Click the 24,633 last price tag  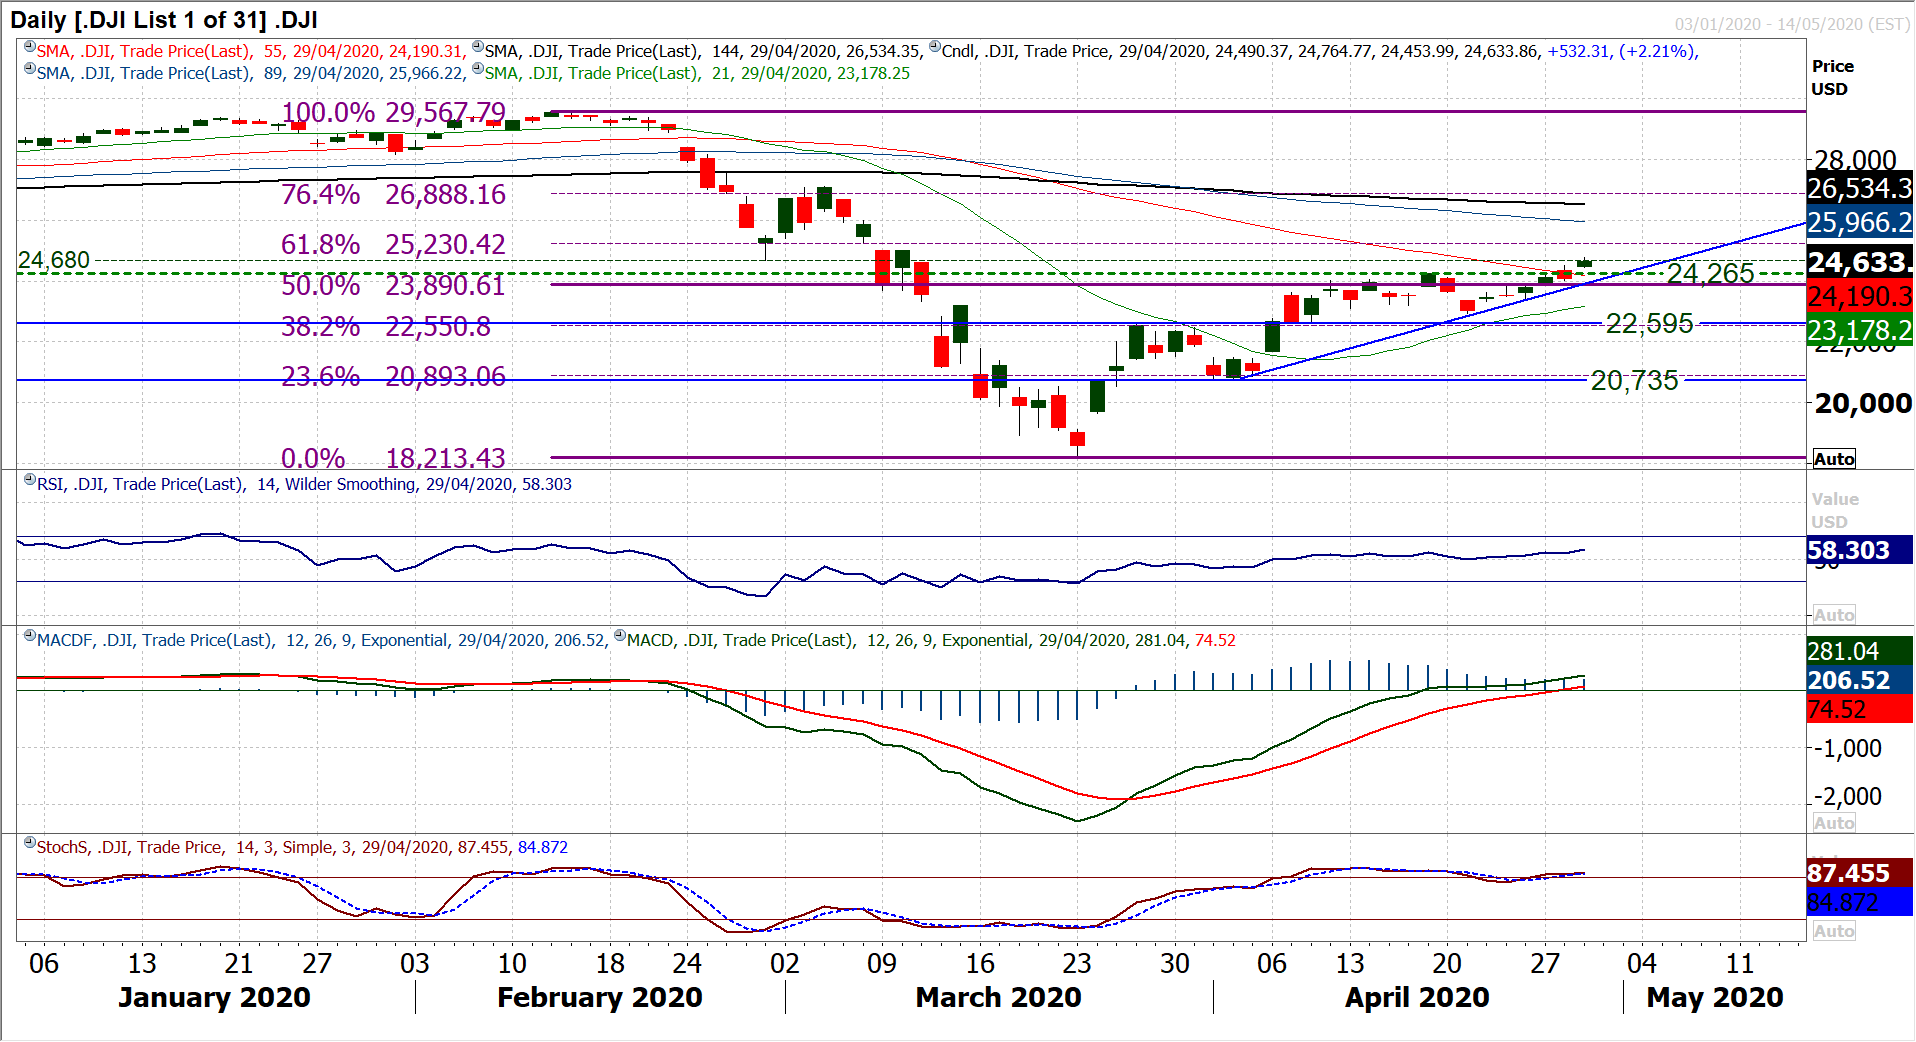pyautogui.click(x=1860, y=262)
